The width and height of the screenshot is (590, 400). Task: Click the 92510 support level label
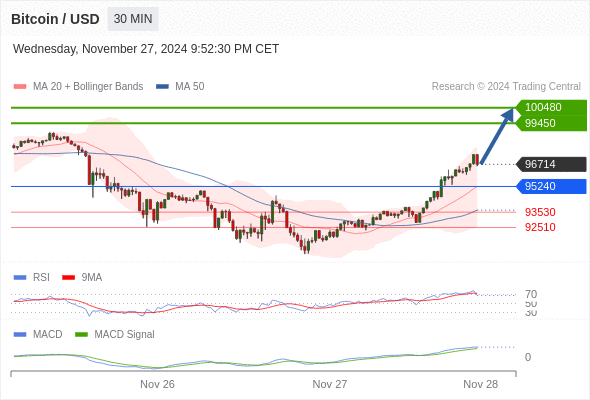pyautogui.click(x=540, y=227)
